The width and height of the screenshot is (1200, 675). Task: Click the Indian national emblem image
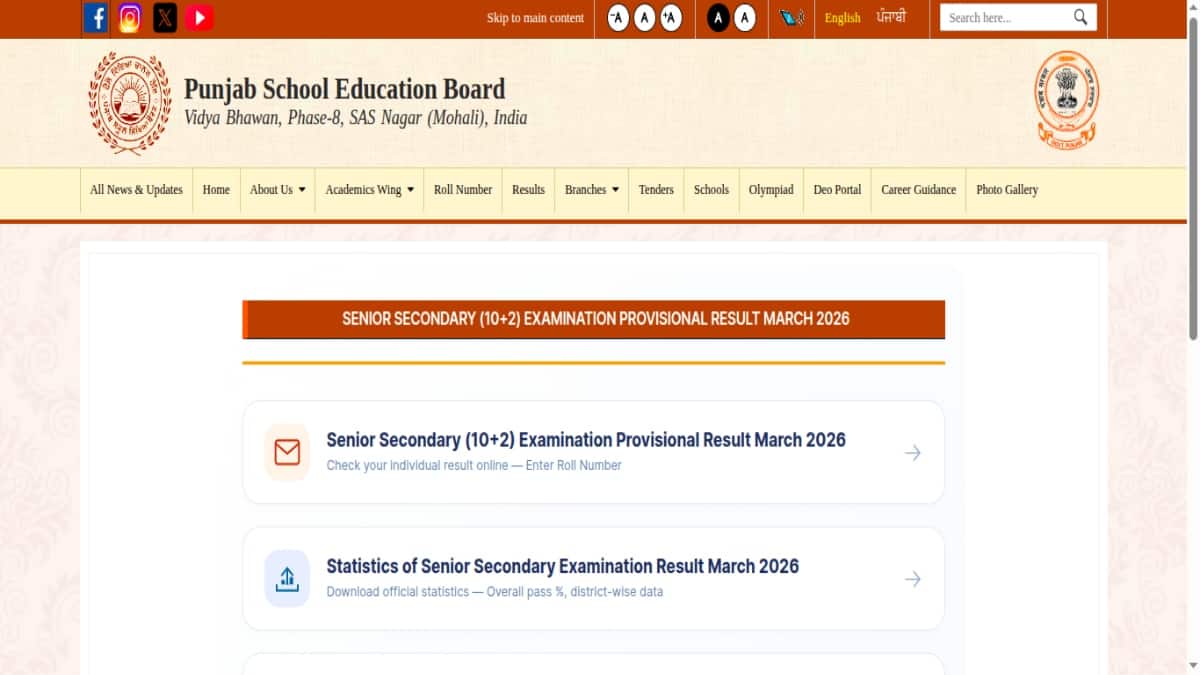click(x=1066, y=100)
